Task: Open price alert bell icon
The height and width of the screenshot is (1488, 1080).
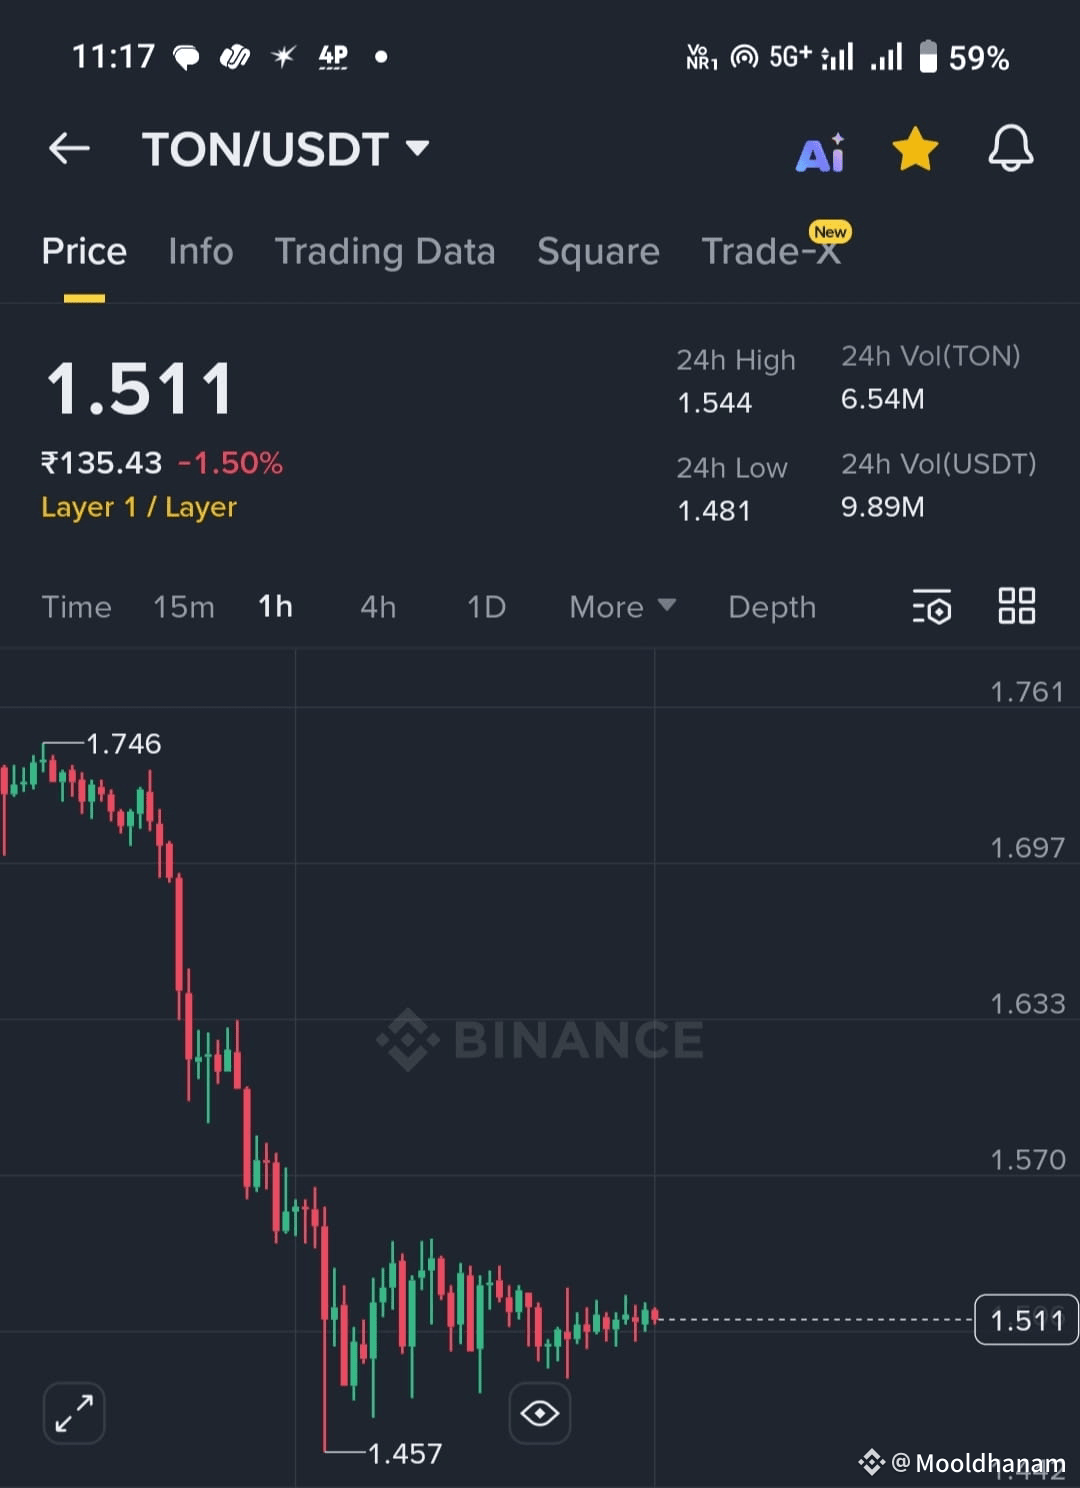Action: (x=1011, y=148)
